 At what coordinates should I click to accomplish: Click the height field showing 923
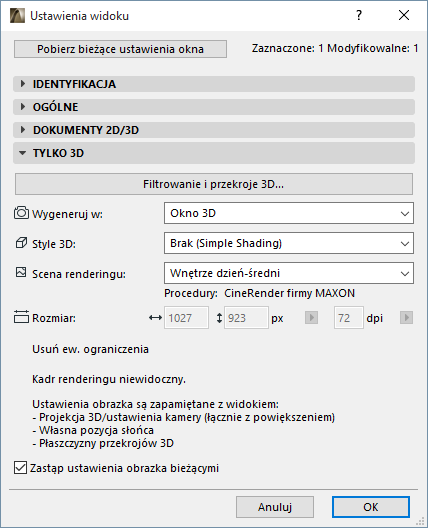[x=246, y=318]
